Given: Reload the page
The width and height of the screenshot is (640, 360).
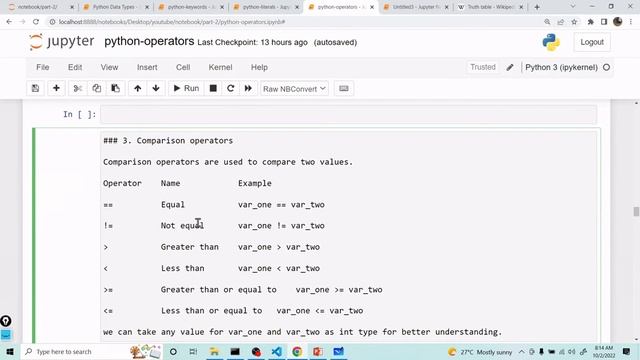Looking at the screenshot, I should click(x=36, y=22).
